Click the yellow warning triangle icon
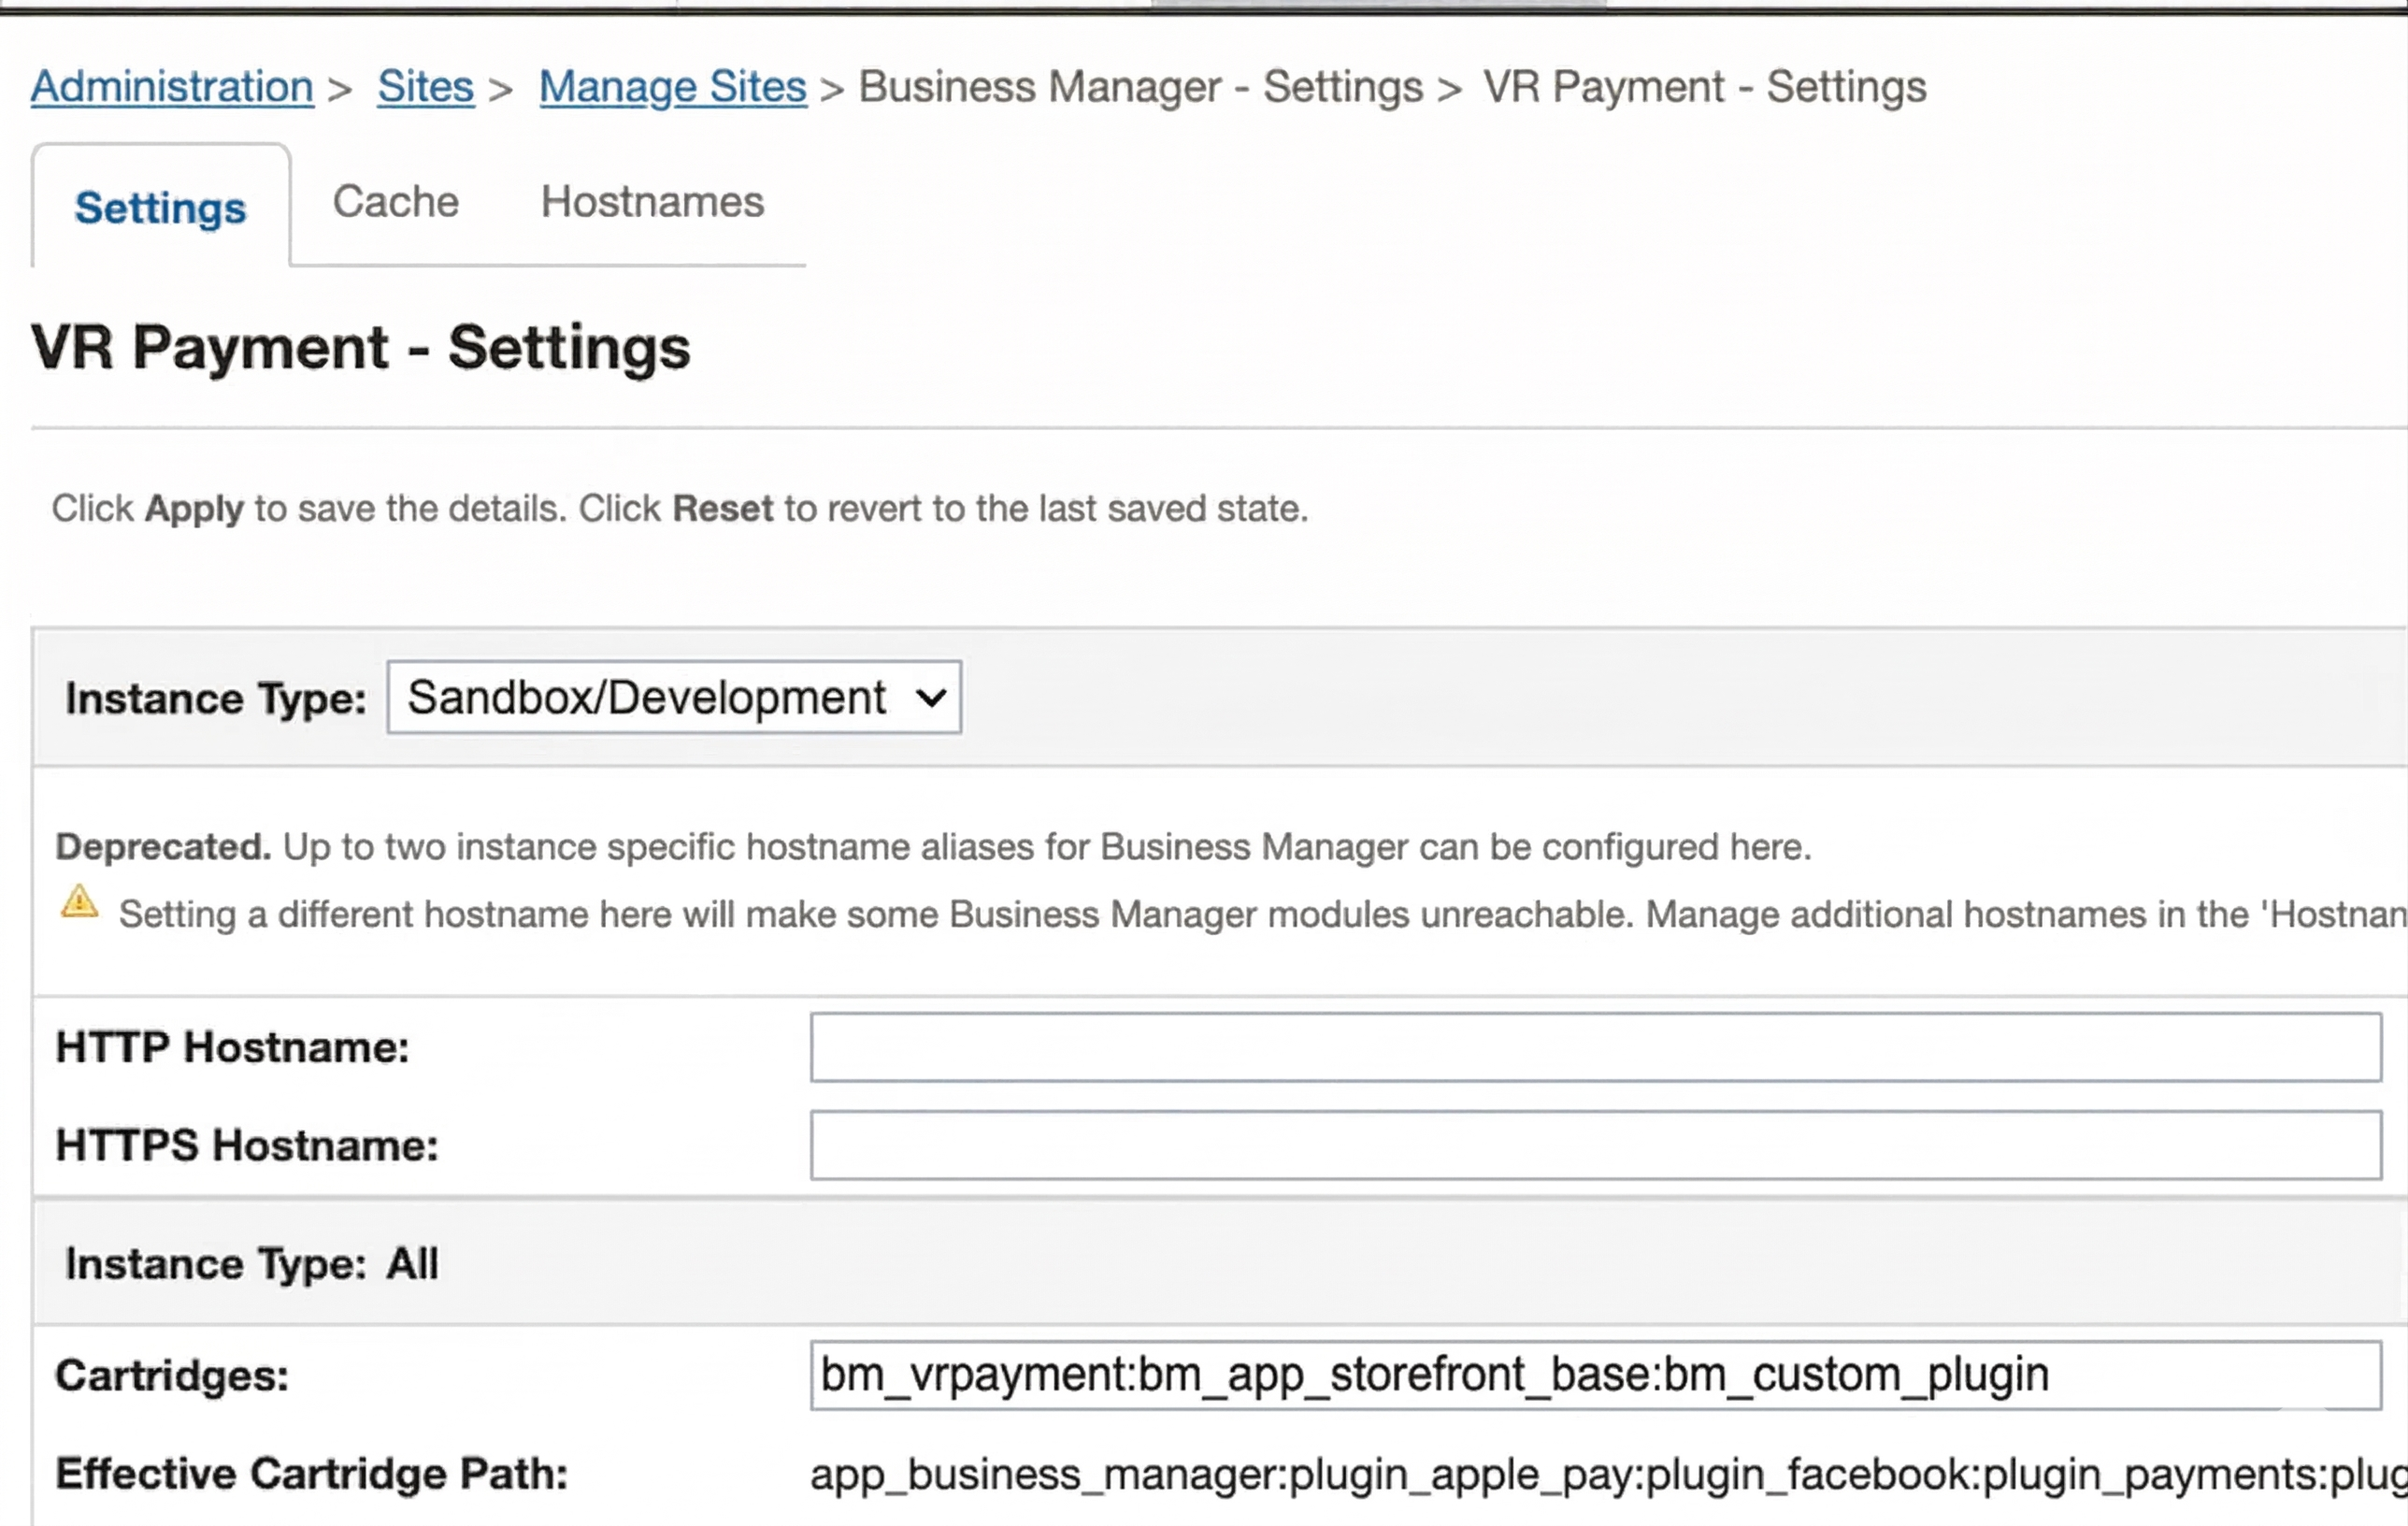This screenshot has height=1526, width=2408. tap(79, 901)
